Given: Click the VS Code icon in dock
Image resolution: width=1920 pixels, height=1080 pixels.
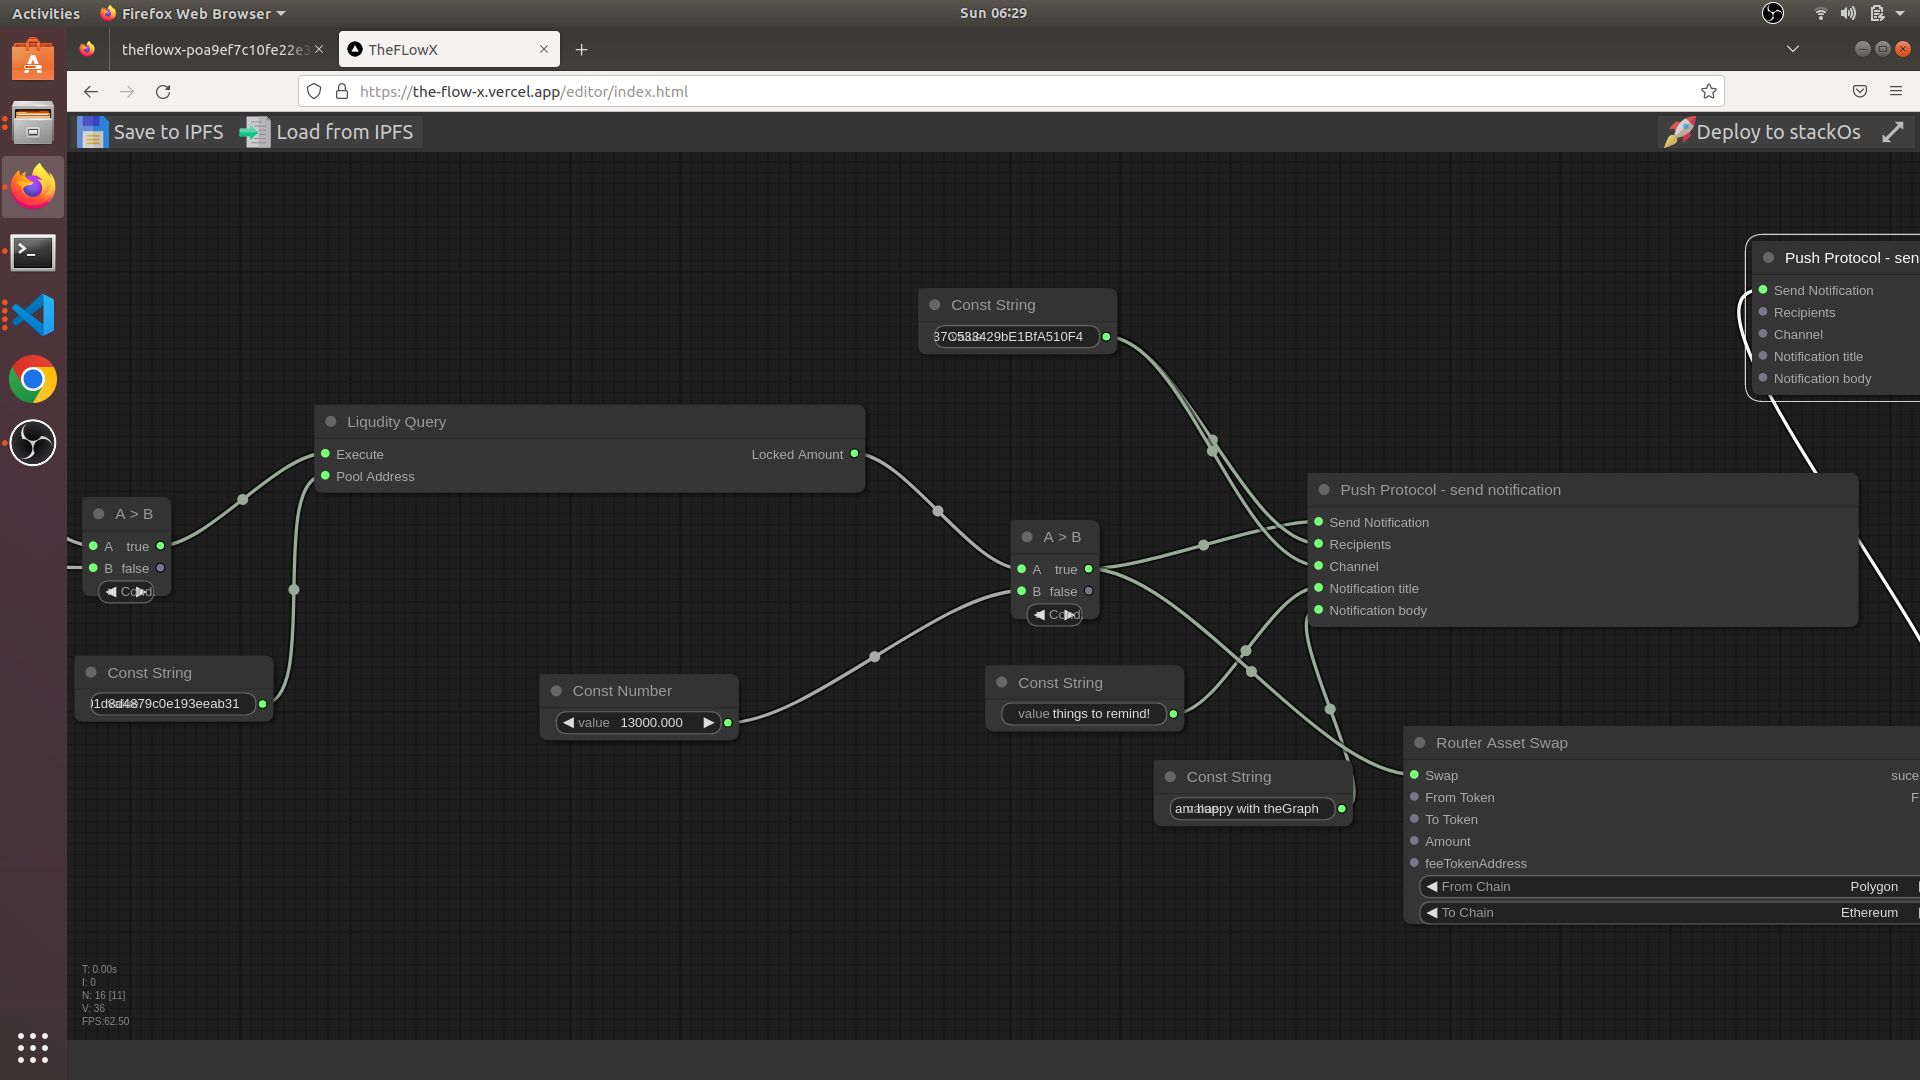Looking at the screenshot, I should pos(33,315).
